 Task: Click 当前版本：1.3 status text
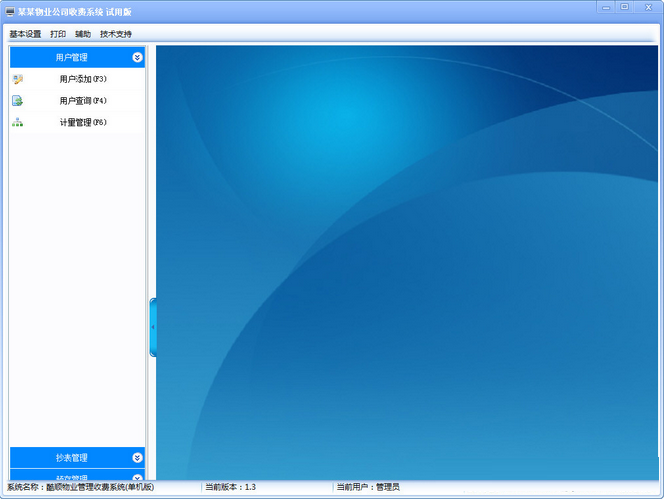coord(230,487)
